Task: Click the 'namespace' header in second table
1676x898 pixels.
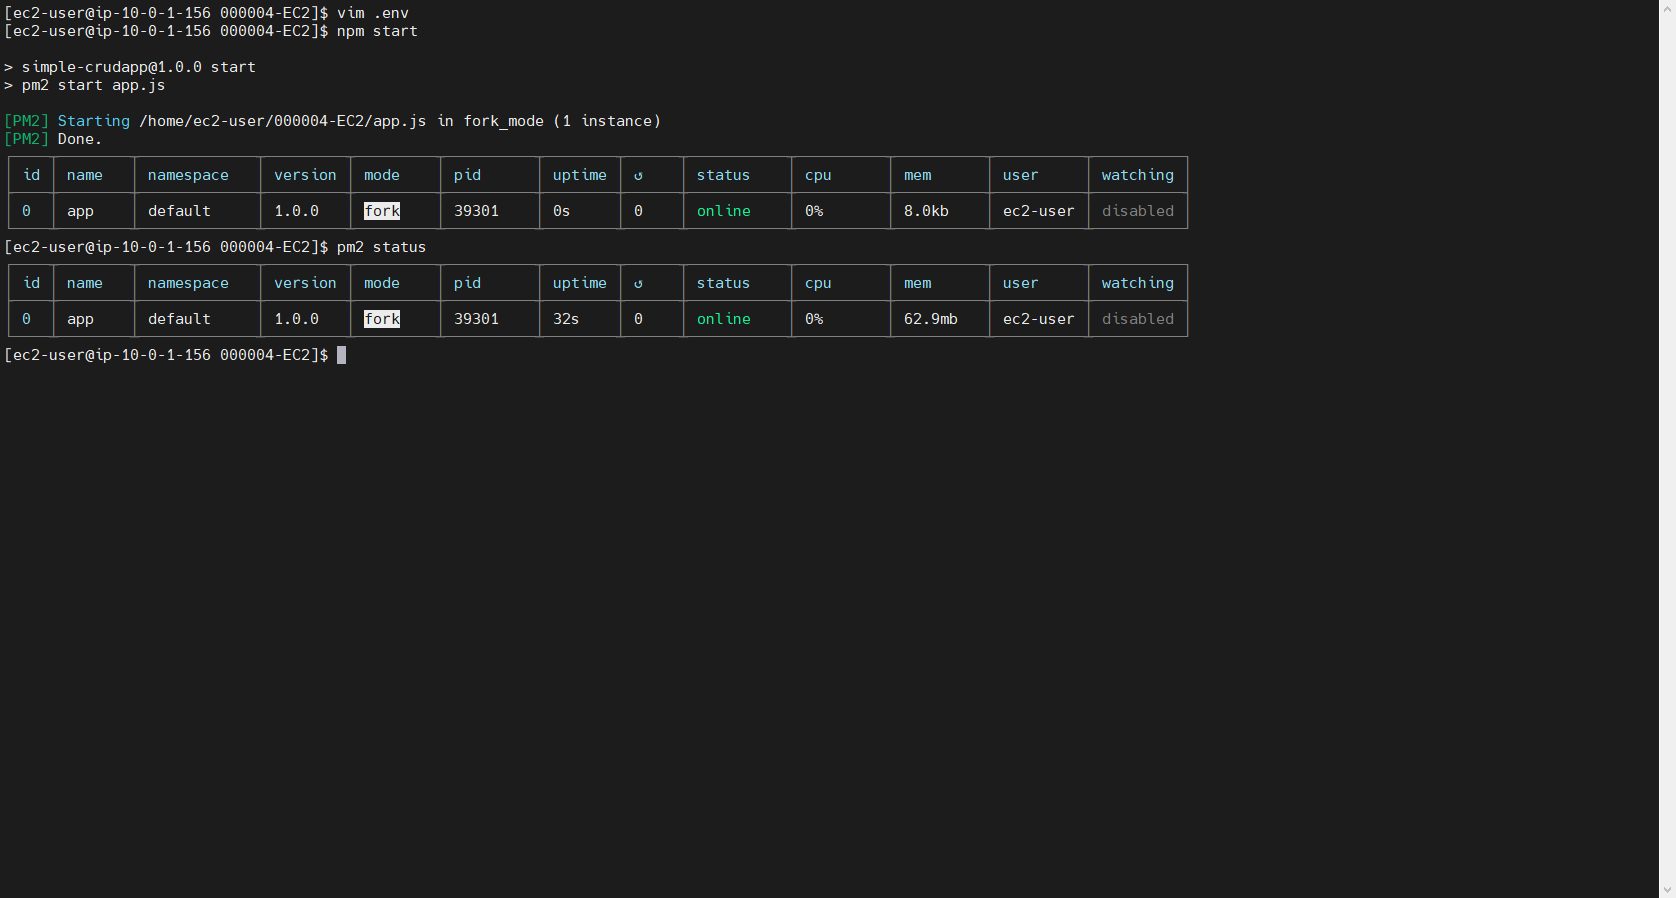Action: pyautogui.click(x=188, y=283)
